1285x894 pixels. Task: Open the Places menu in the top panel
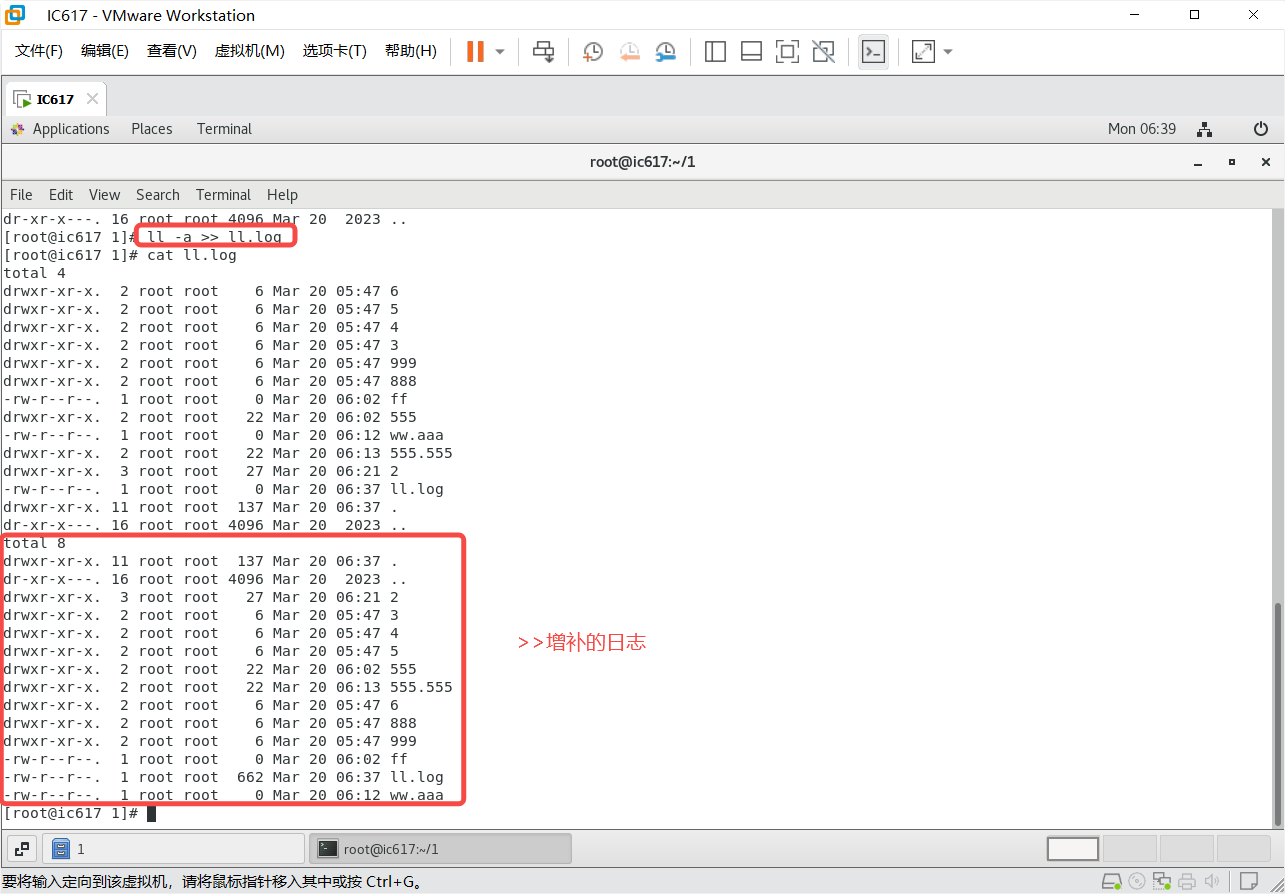[x=152, y=129]
